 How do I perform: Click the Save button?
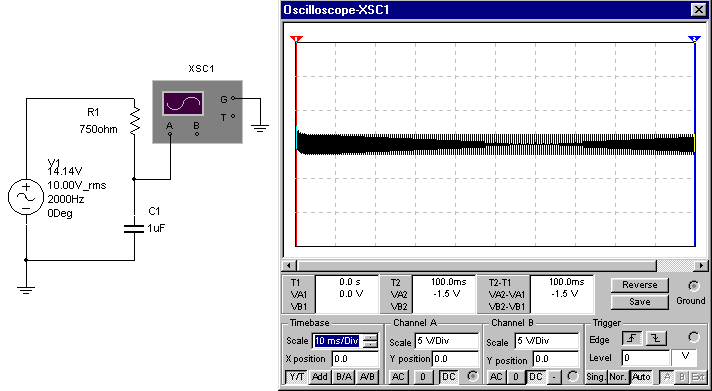(639, 302)
